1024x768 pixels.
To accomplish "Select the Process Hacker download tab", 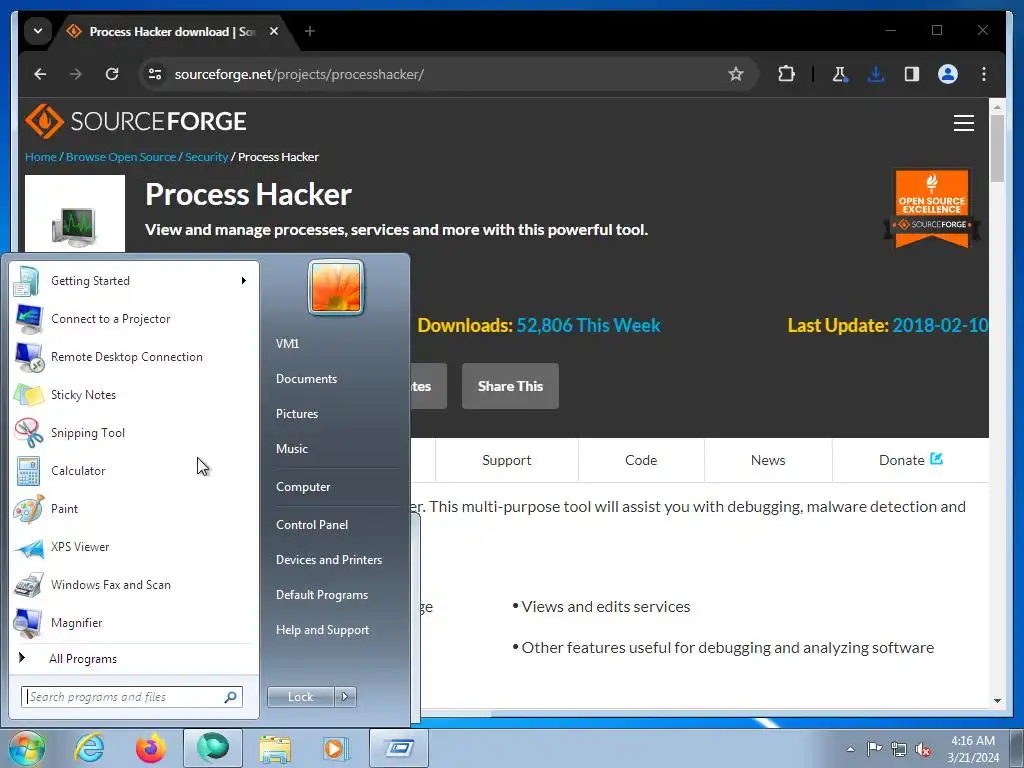I will [171, 31].
